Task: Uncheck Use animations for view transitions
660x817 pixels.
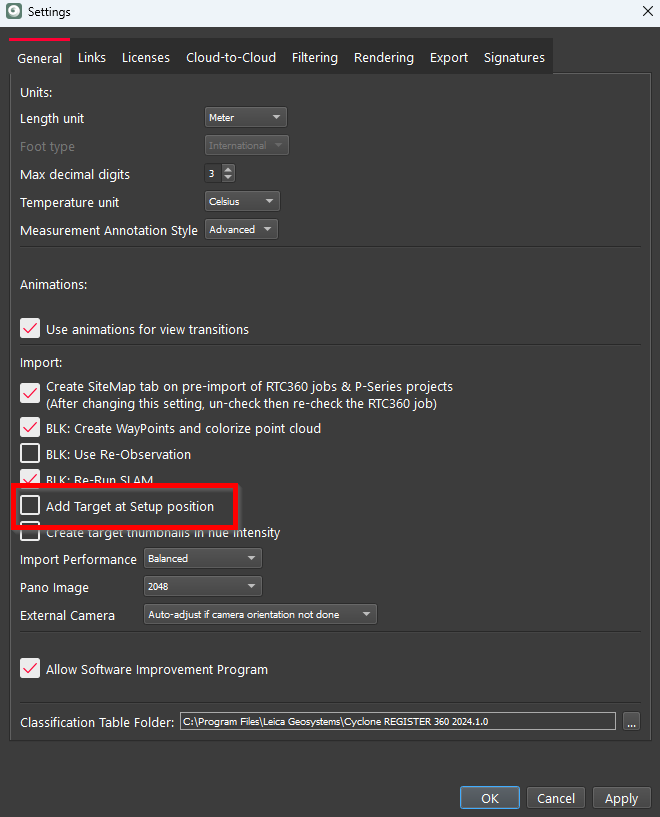Action: pyautogui.click(x=31, y=329)
